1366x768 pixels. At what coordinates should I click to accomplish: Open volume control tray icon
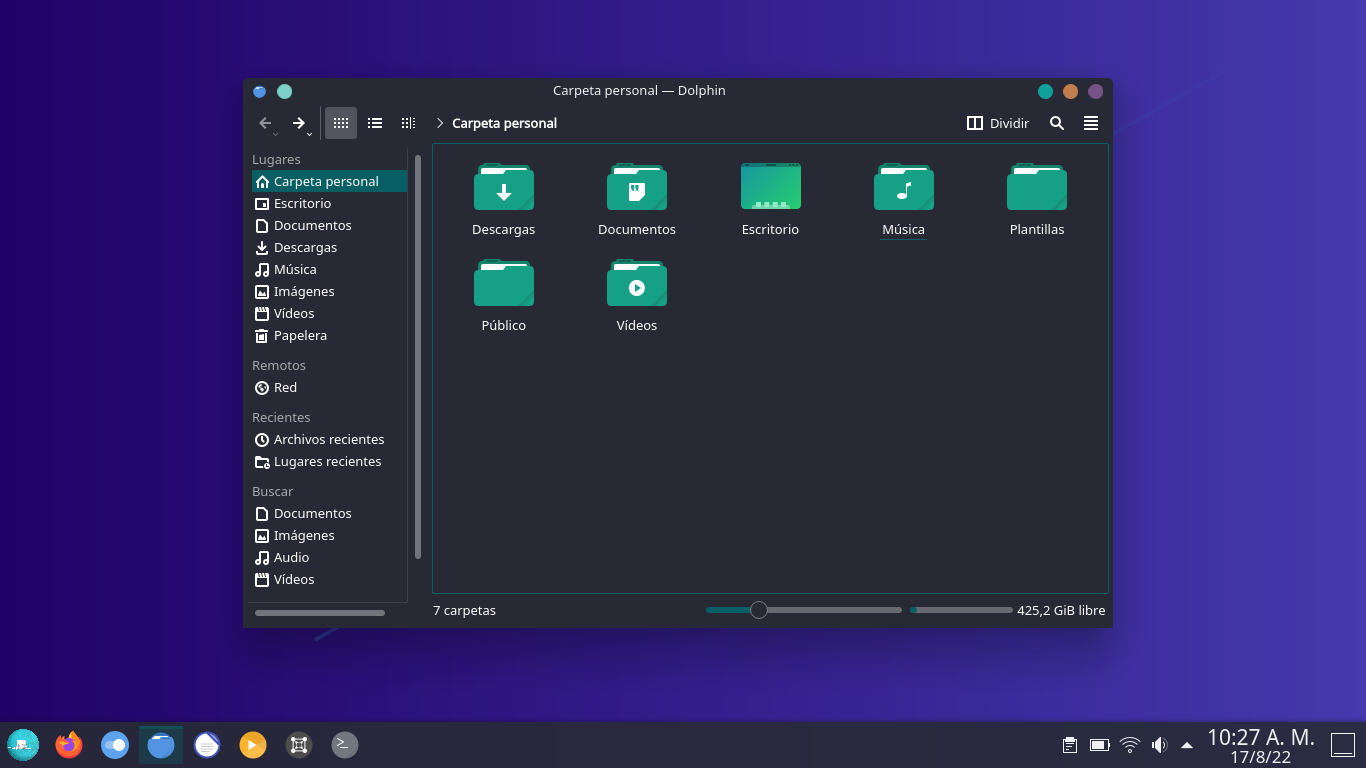(x=1159, y=745)
